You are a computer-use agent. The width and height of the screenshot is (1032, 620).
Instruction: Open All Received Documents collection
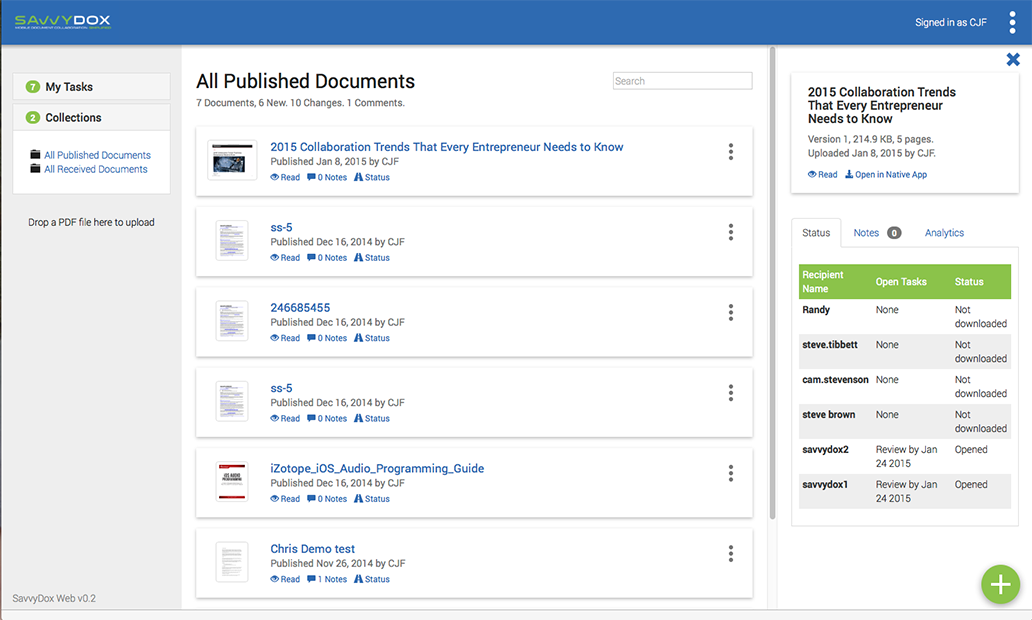(95, 169)
